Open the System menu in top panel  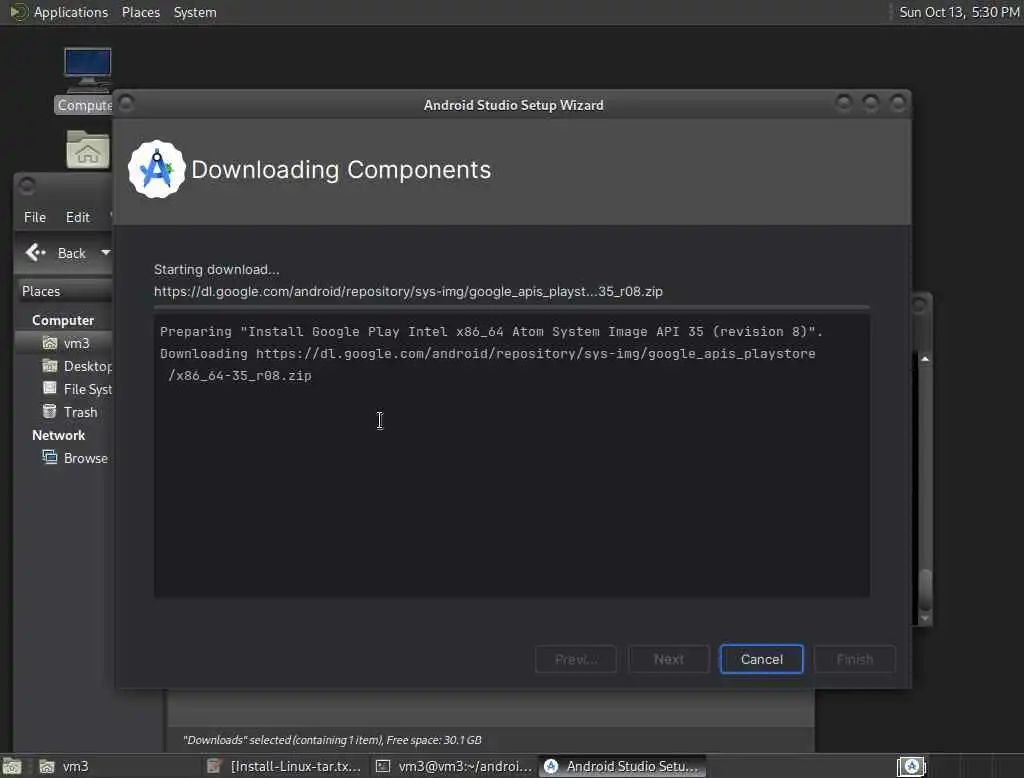tap(195, 12)
